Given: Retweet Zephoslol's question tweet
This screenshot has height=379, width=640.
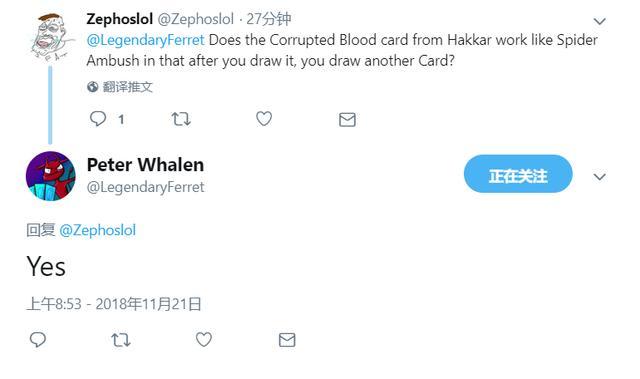Looking at the screenshot, I should [x=181, y=119].
